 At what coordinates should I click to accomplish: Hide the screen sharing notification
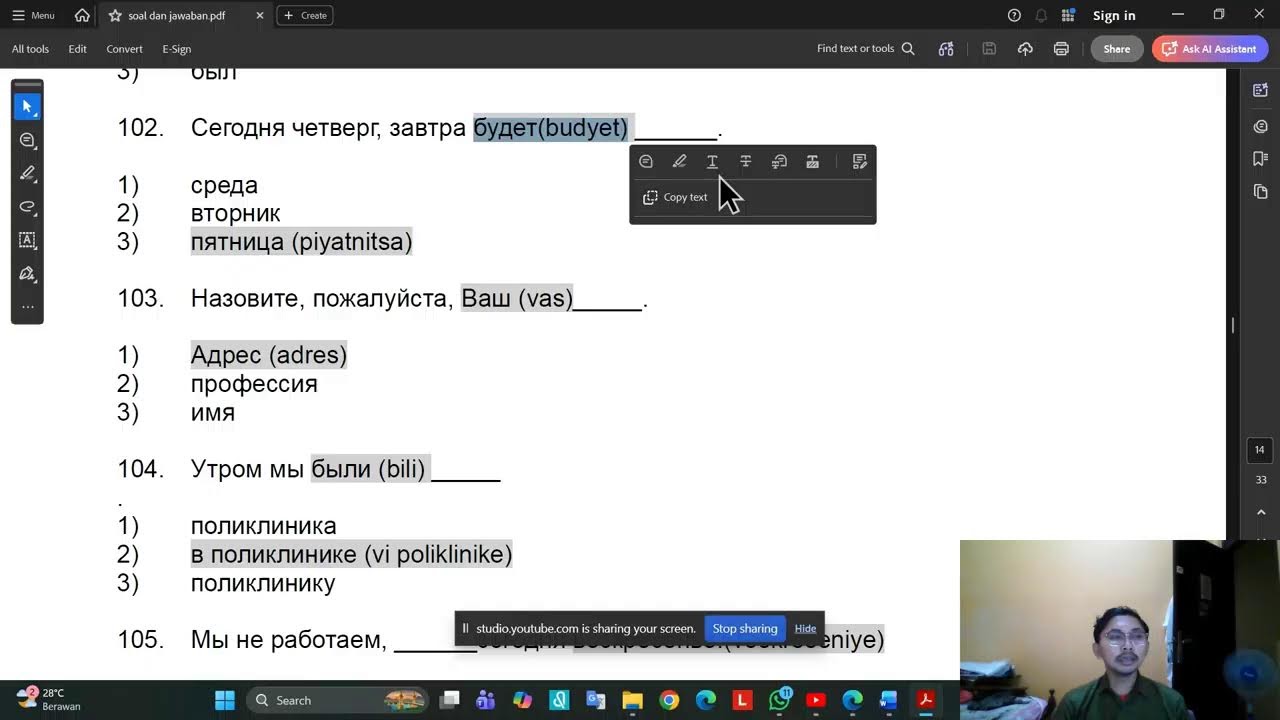pyautogui.click(x=805, y=629)
